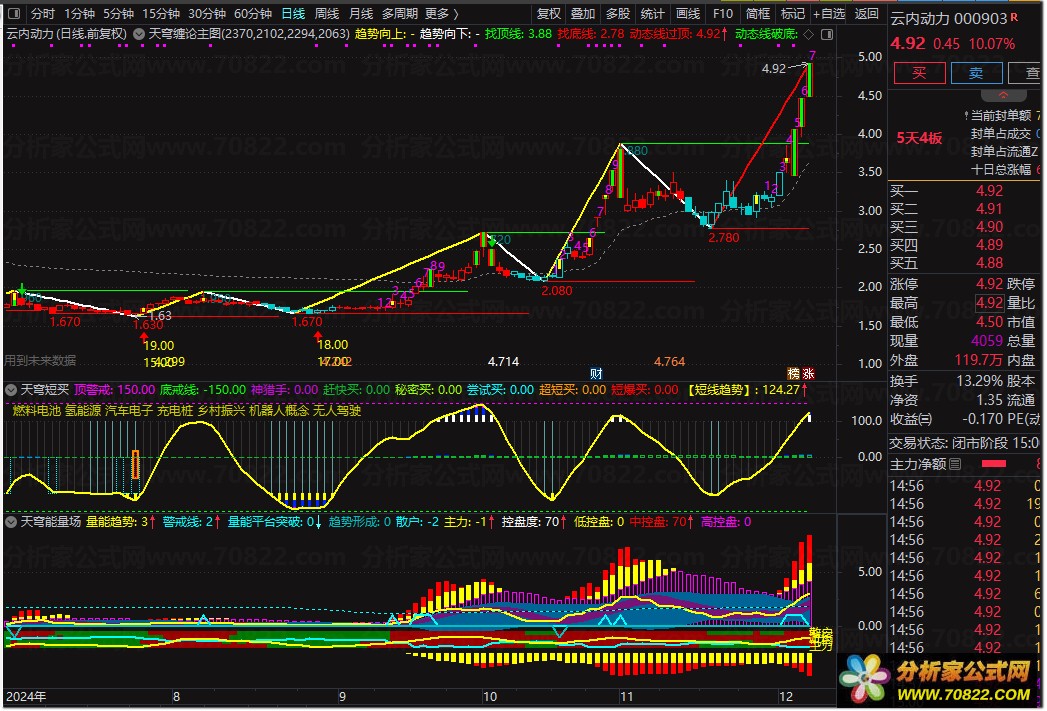Screen dimensions: 1047x711
Task: Click the 燃料电池 concept tag
Action: click(37, 410)
